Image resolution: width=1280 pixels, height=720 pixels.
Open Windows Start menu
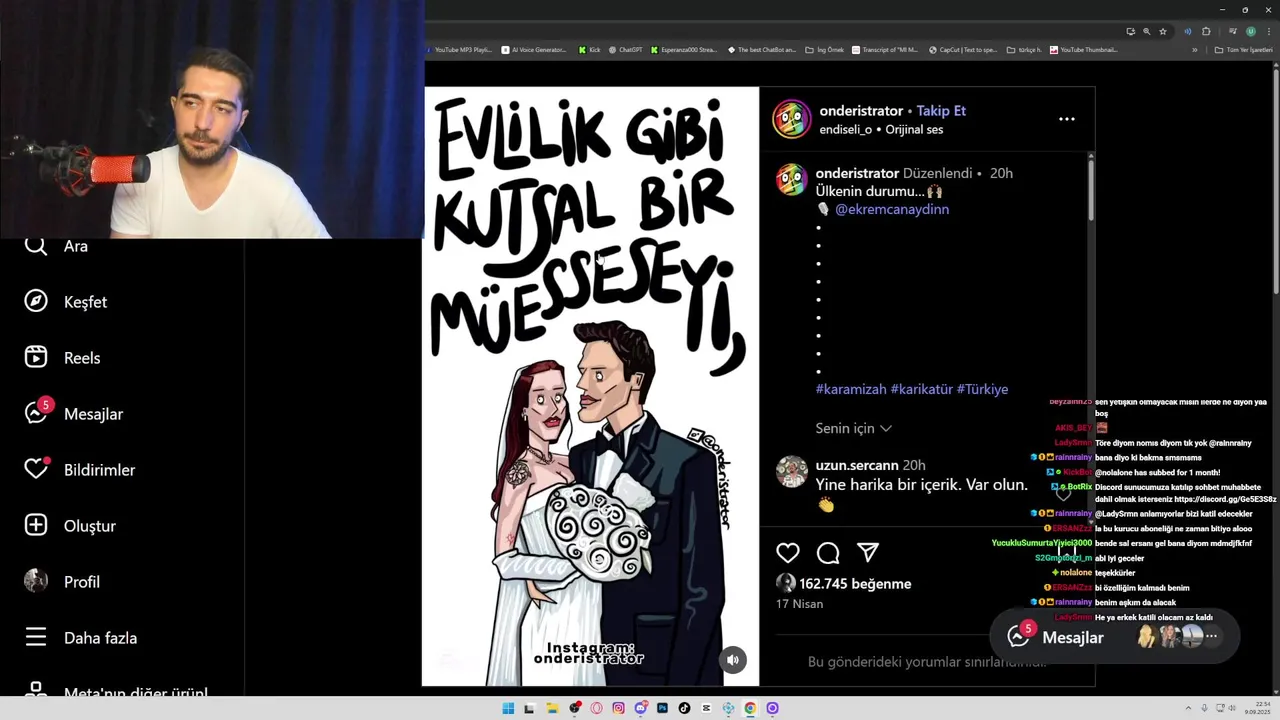[508, 708]
